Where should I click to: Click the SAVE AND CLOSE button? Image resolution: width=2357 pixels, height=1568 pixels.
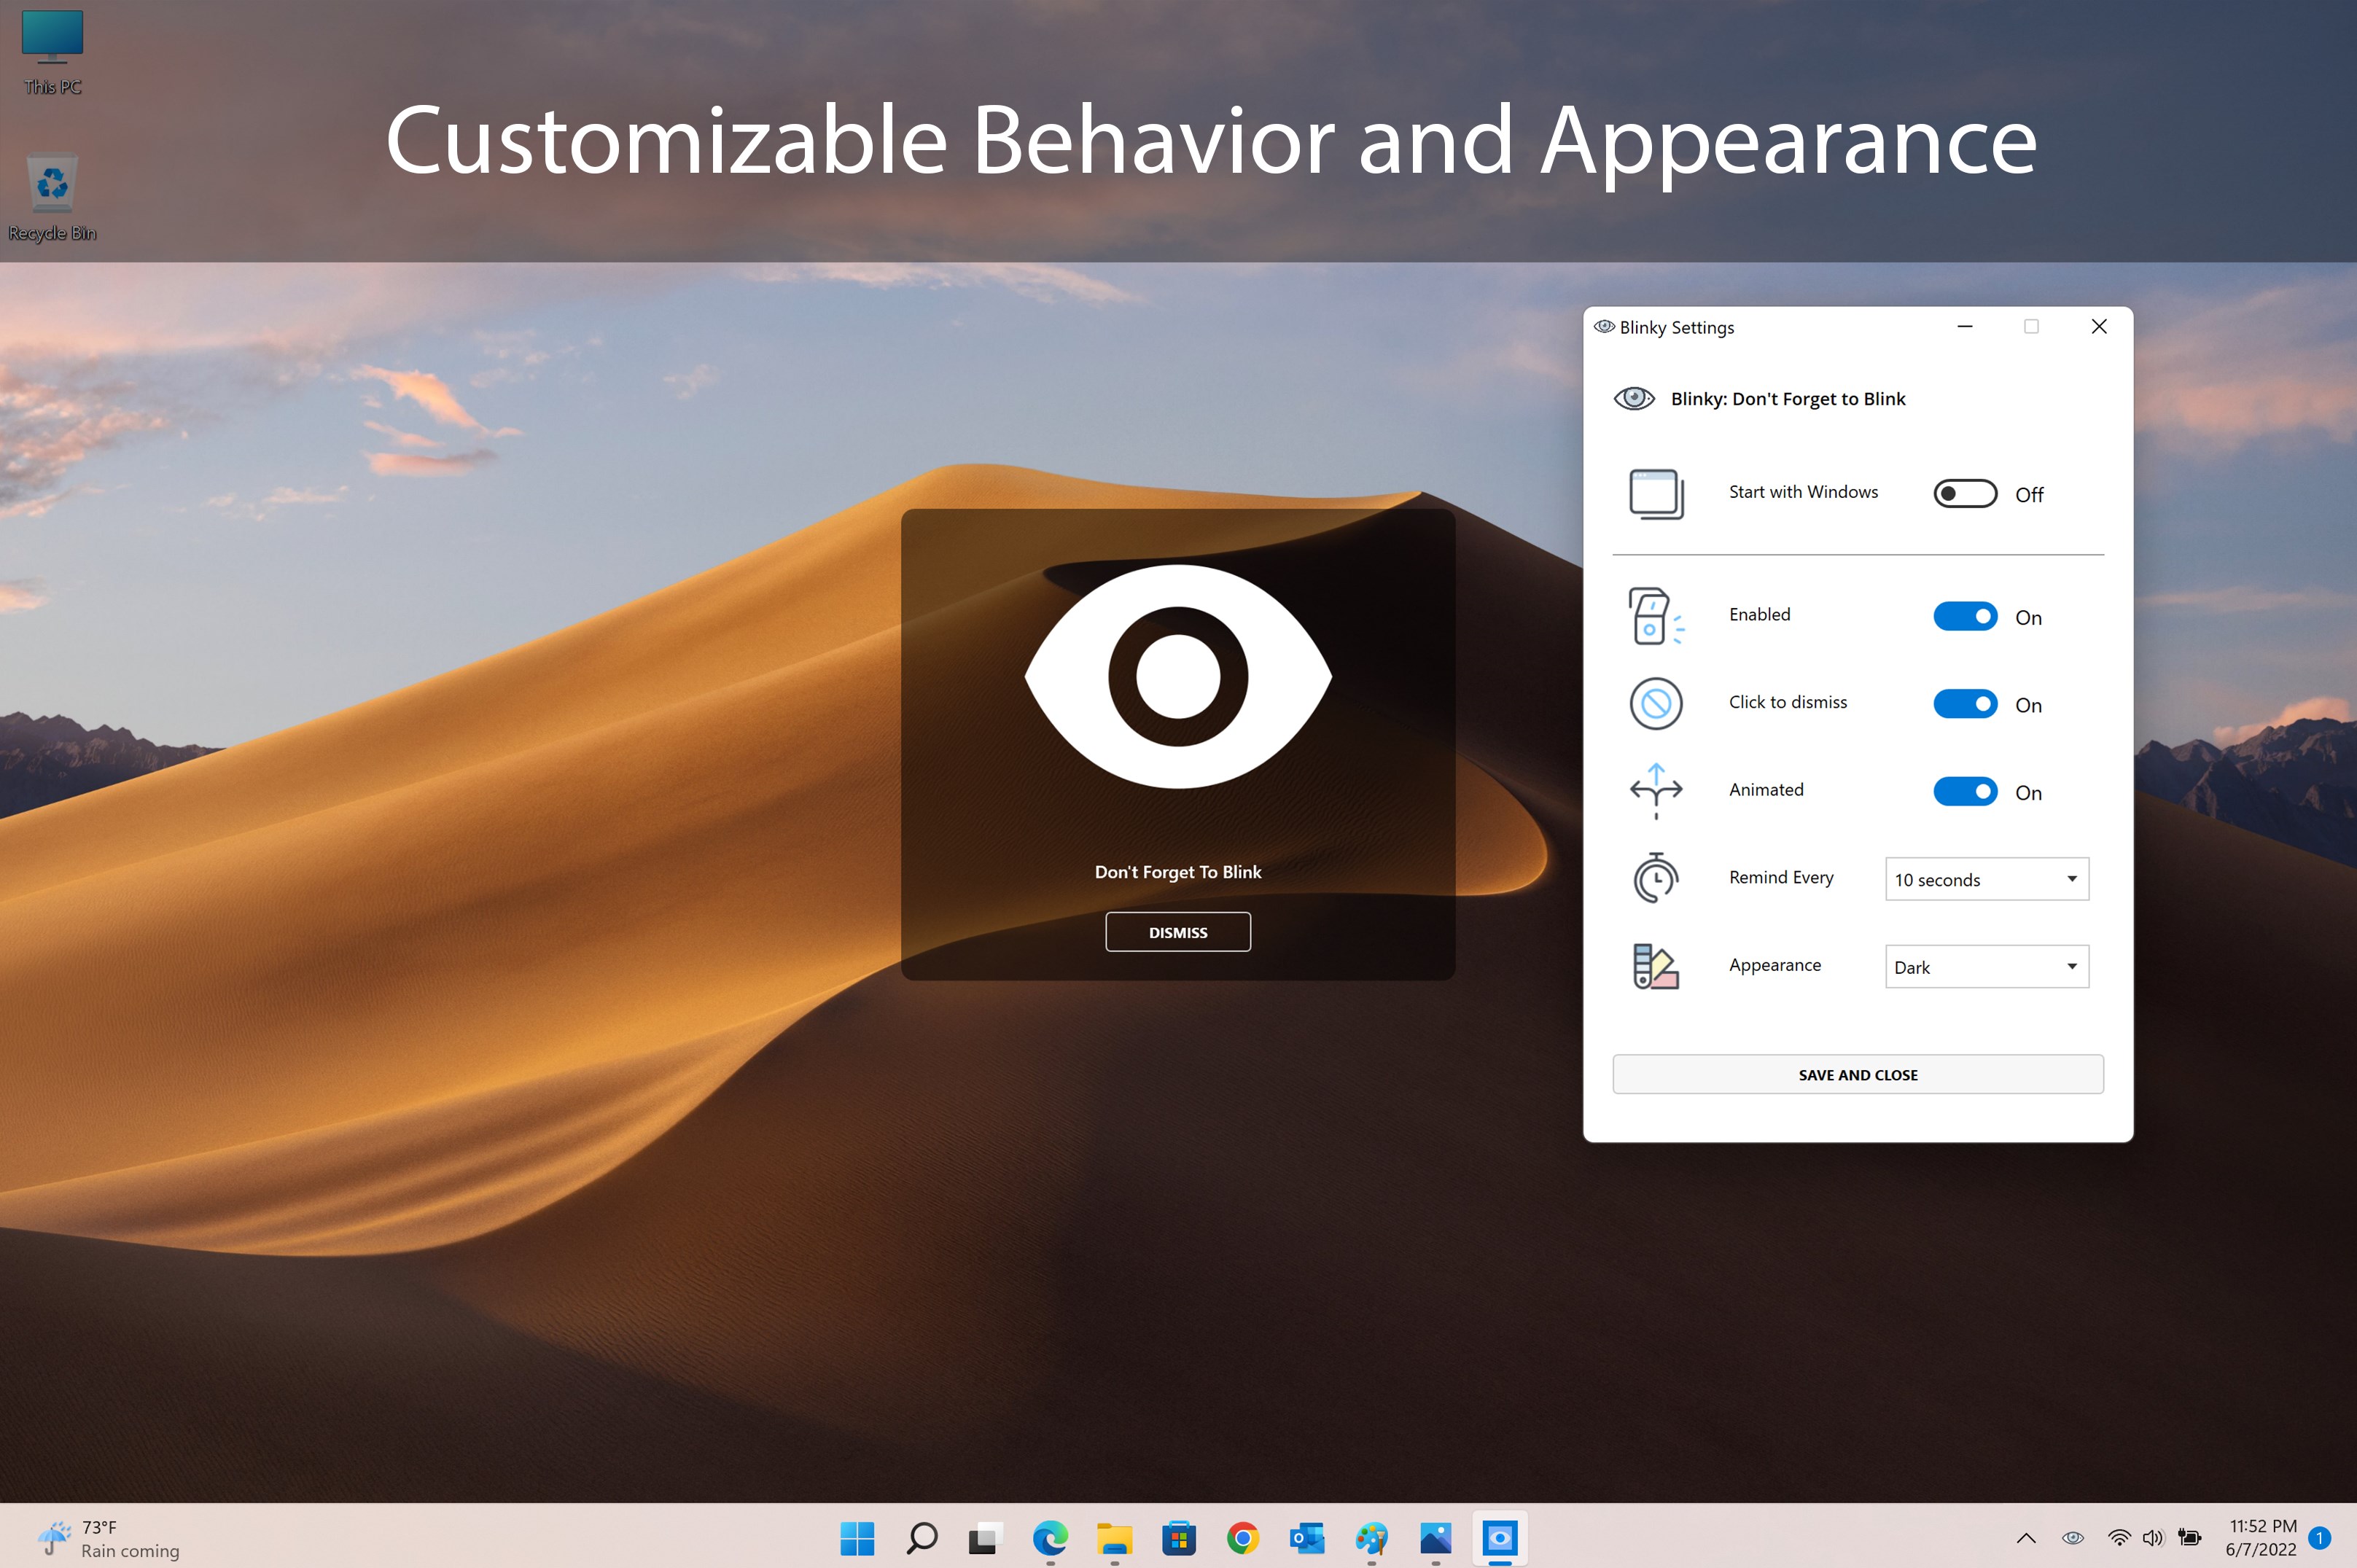coord(1857,1074)
